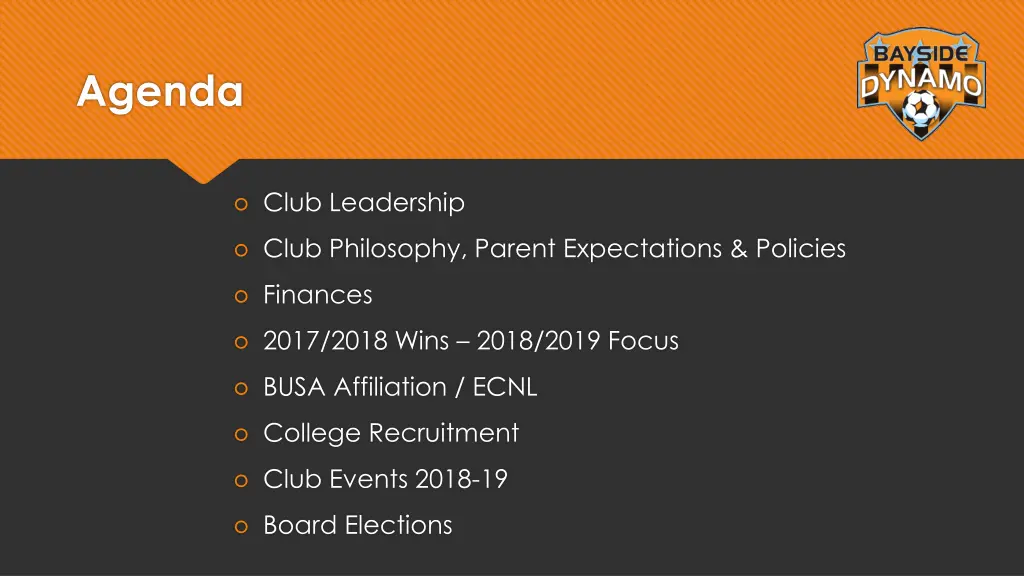Screen dimensions: 1024x576
Task: Click the Club Leadership agenda item
Action: click(x=364, y=202)
